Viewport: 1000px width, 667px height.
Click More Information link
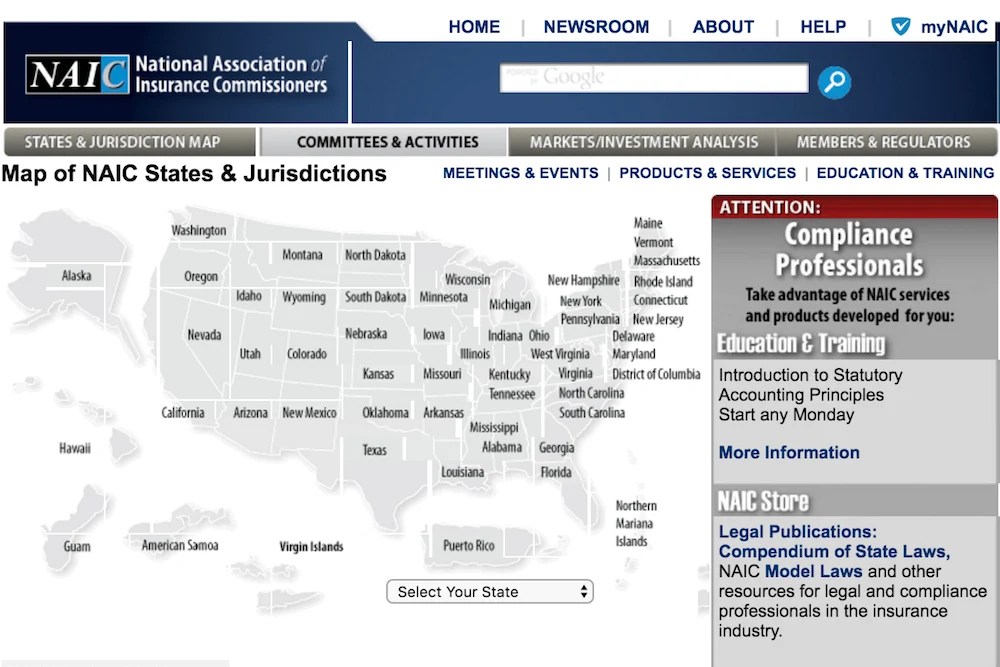pos(789,452)
